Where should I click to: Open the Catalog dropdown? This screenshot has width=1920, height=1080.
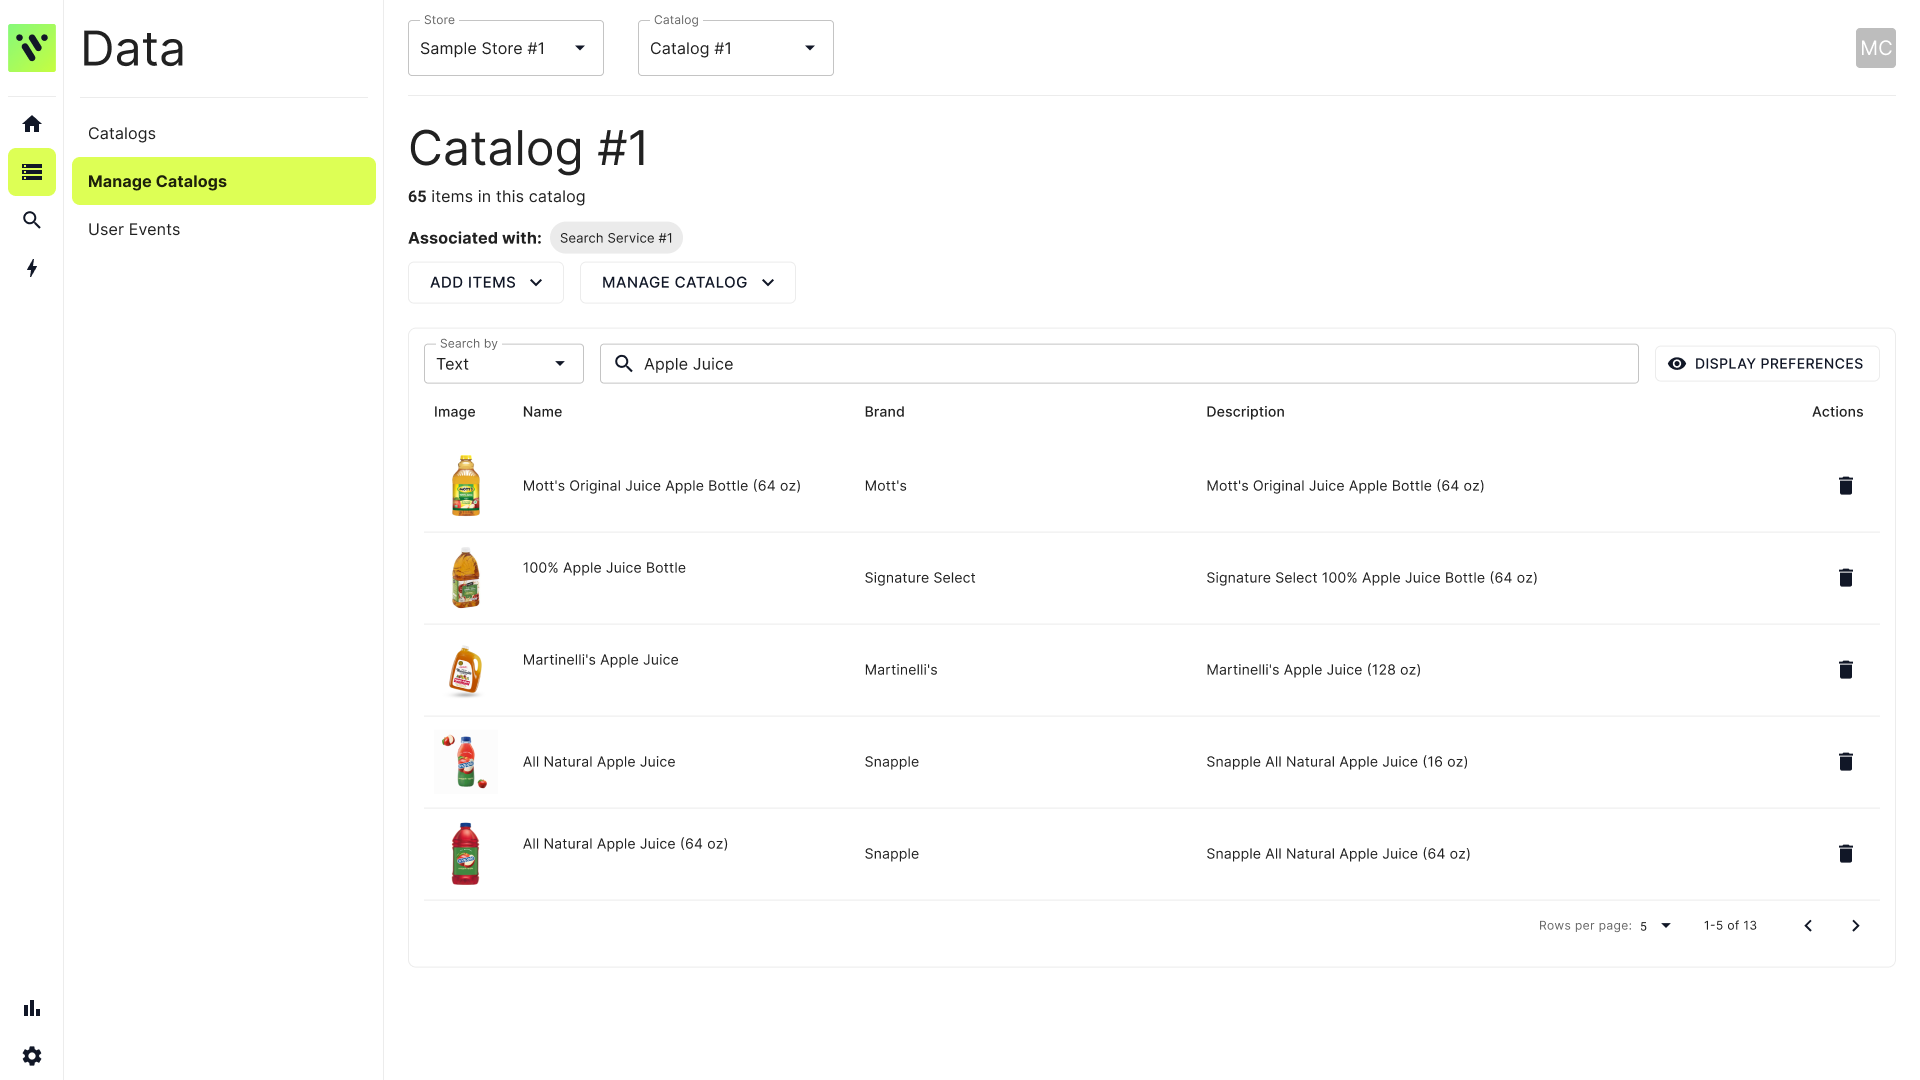point(736,48)
